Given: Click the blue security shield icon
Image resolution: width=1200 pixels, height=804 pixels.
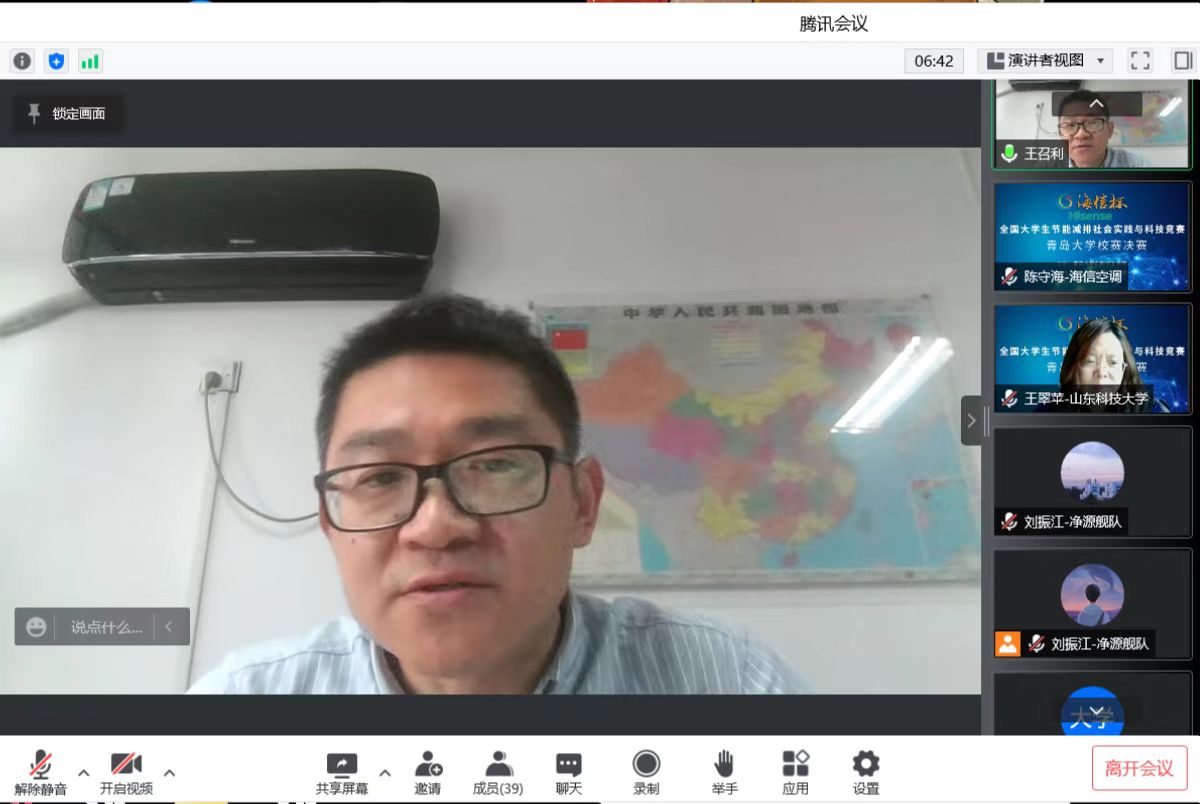Looking at the screenshot, I should (x=56, y=61).
